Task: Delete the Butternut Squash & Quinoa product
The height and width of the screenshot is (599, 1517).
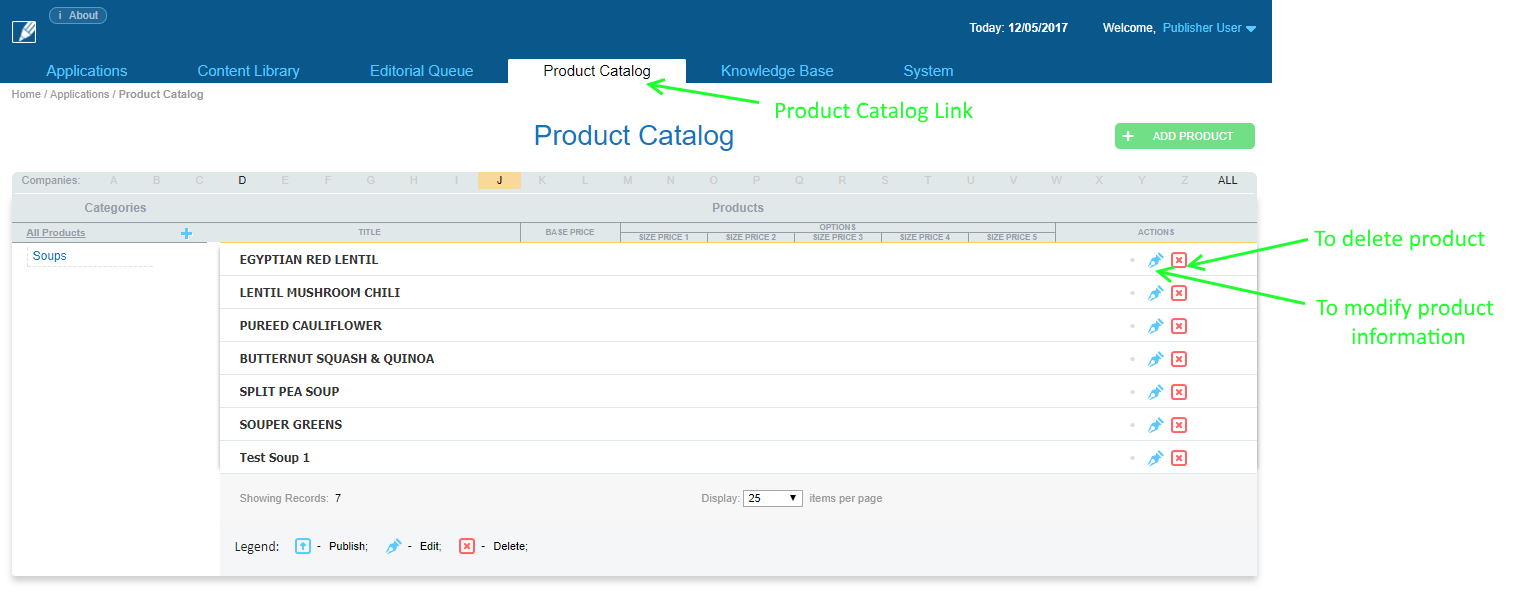Action: [1179, 359]
